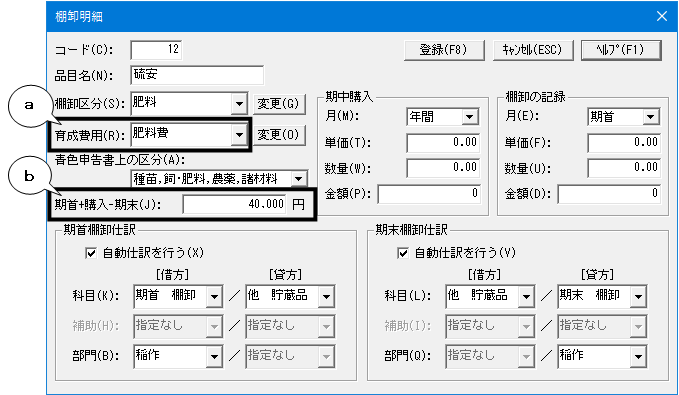Open help with ﾍﾙﾌﾟ(F1) button
The width and height of the screenshot is (679, 395).
point(621,50)
